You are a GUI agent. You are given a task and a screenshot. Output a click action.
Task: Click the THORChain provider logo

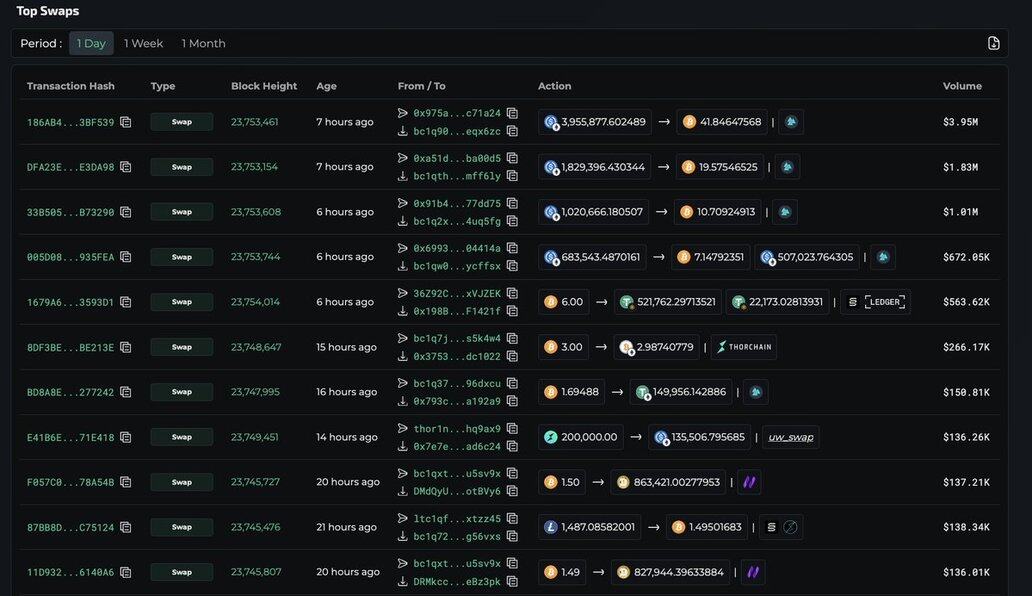tap(743, 347)
